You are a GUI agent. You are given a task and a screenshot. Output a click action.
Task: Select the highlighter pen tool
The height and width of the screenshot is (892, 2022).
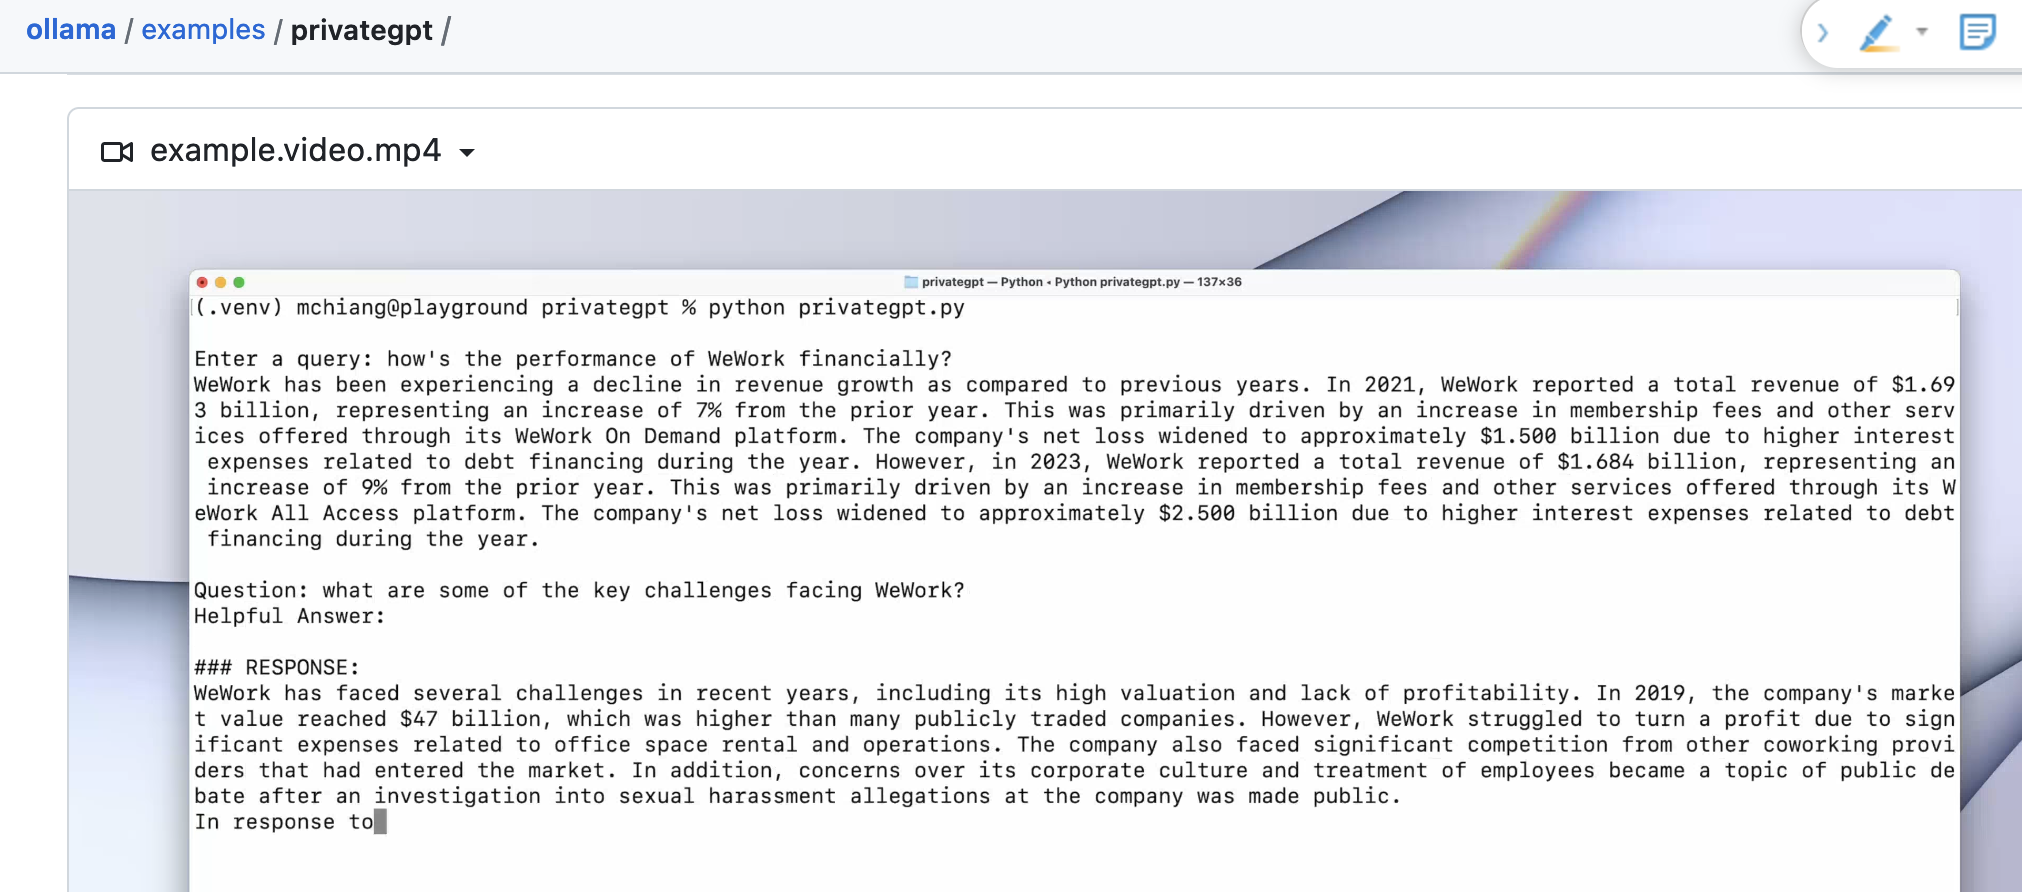pos(1876,32)
